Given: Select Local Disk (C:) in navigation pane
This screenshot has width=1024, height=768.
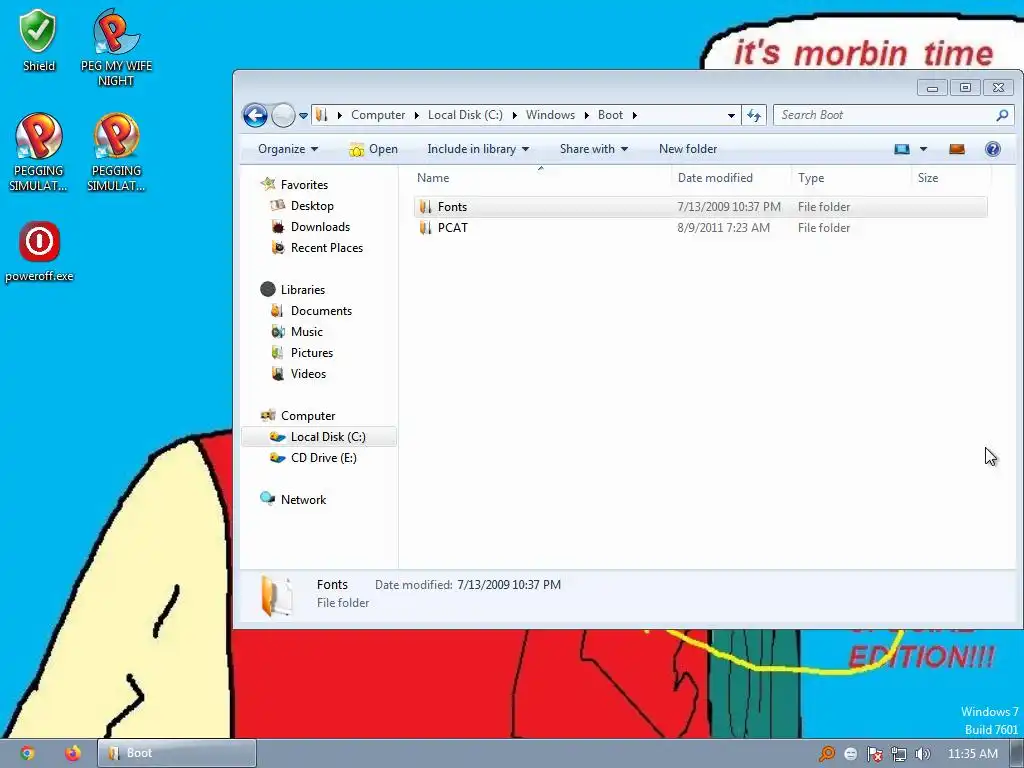Looking at the screenshot, I should pyautogui.click(x=319, y=437).
